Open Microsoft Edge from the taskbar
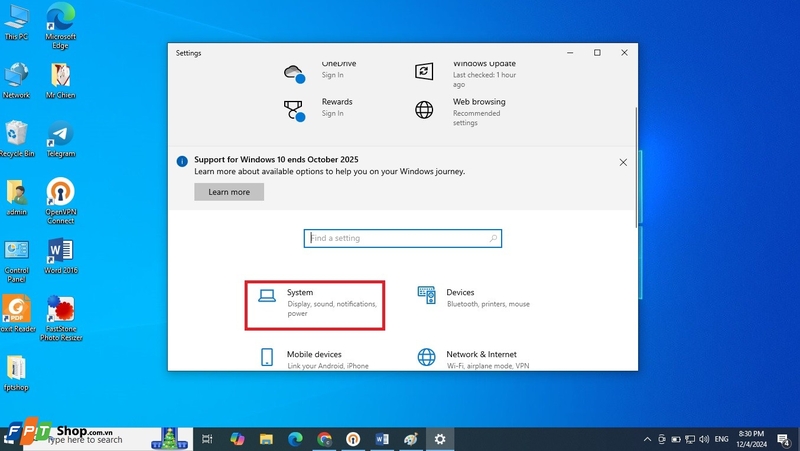Viewport: 800px width, 451px height. [x=295, y=439]
